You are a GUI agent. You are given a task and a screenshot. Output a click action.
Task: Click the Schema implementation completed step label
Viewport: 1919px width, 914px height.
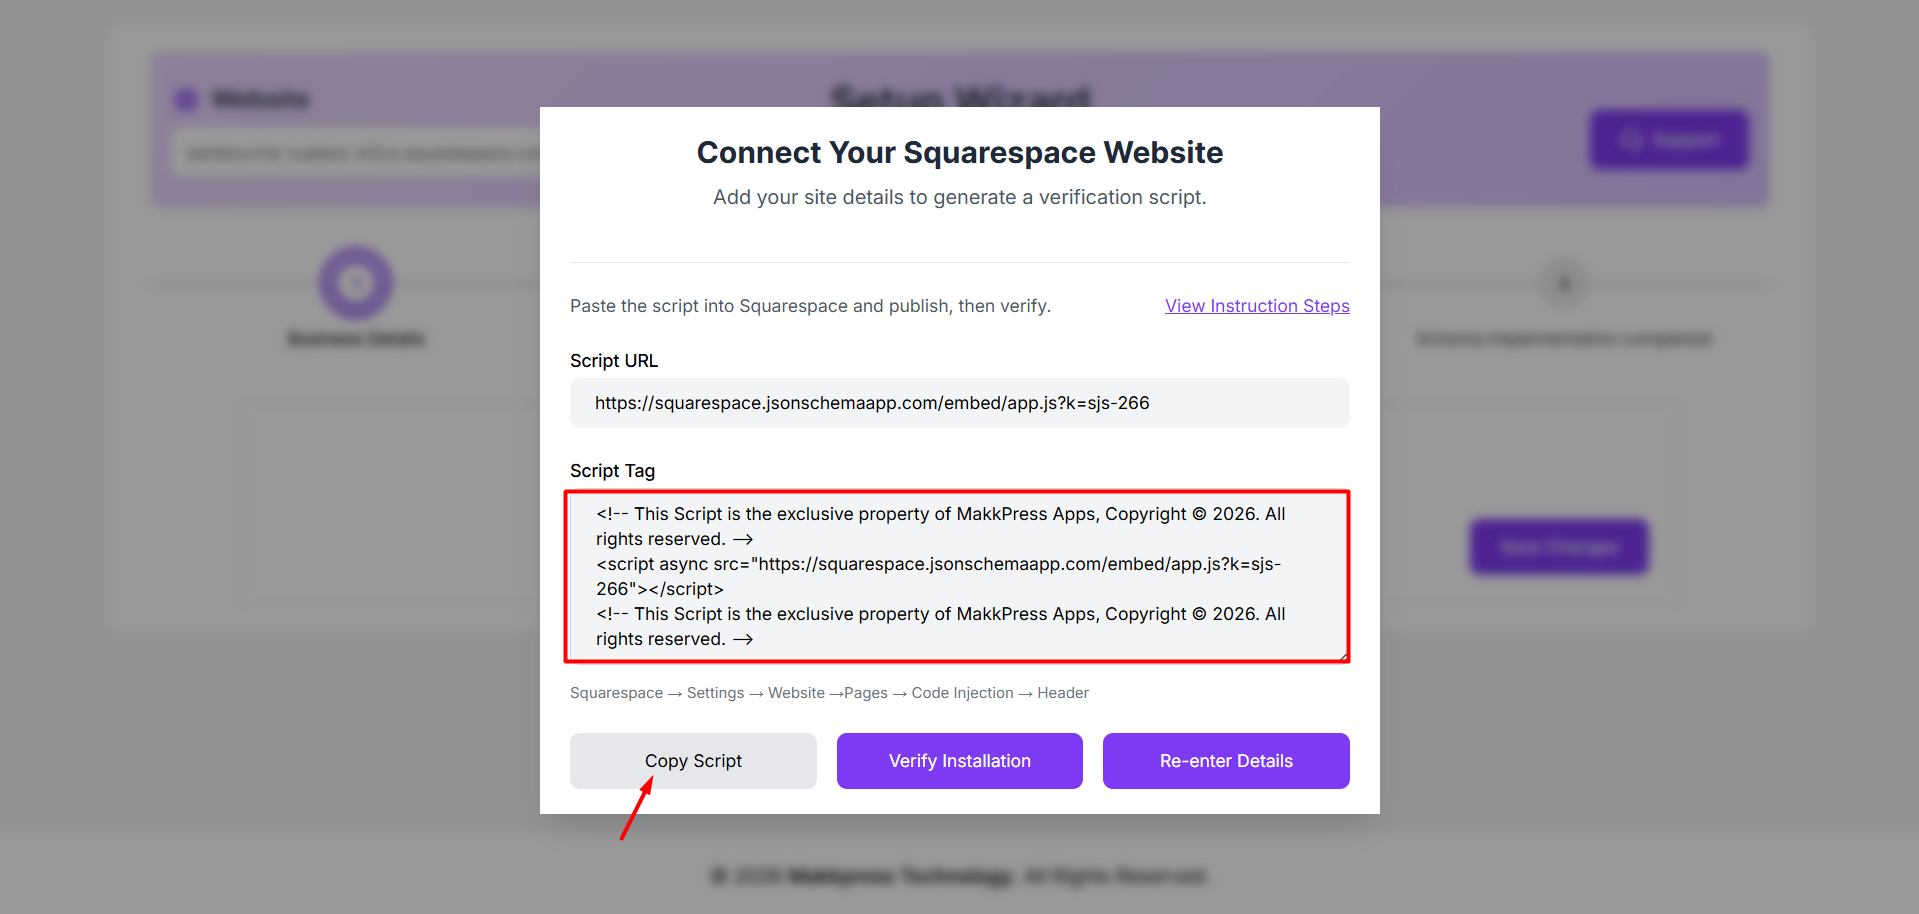click(x=1564, y=339)
